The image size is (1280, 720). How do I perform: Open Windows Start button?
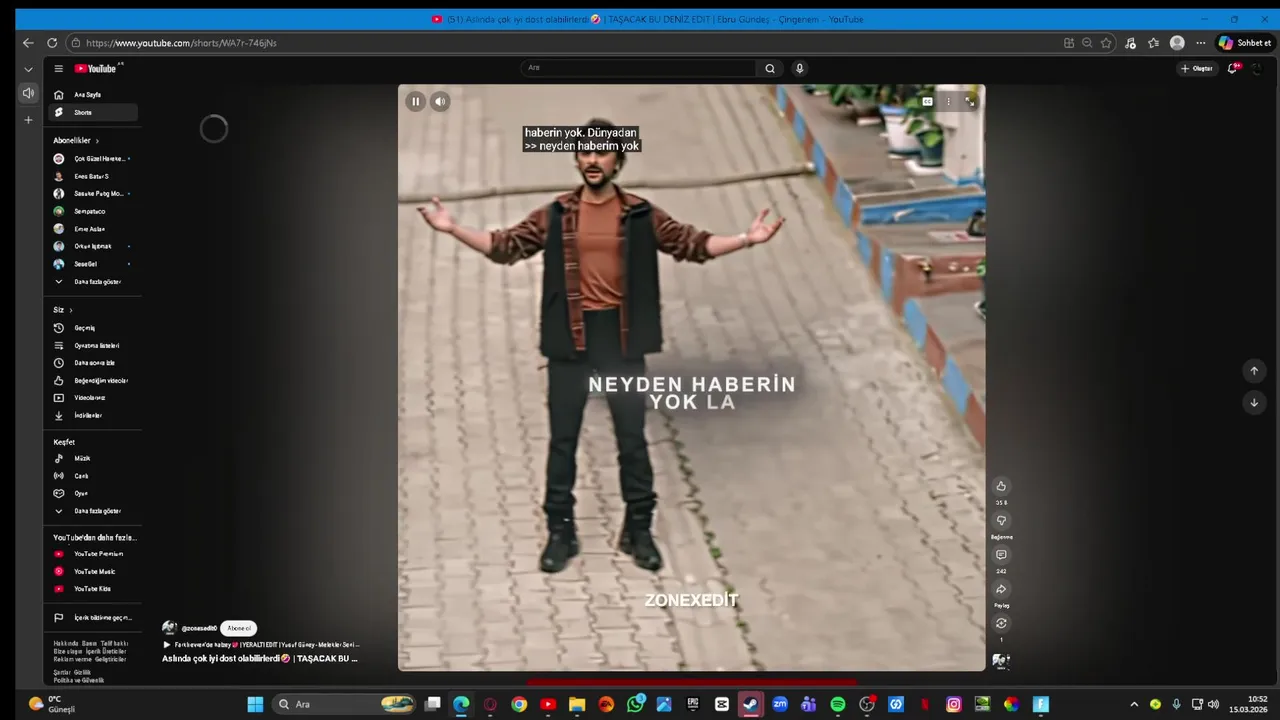click(x=255, y=704)
